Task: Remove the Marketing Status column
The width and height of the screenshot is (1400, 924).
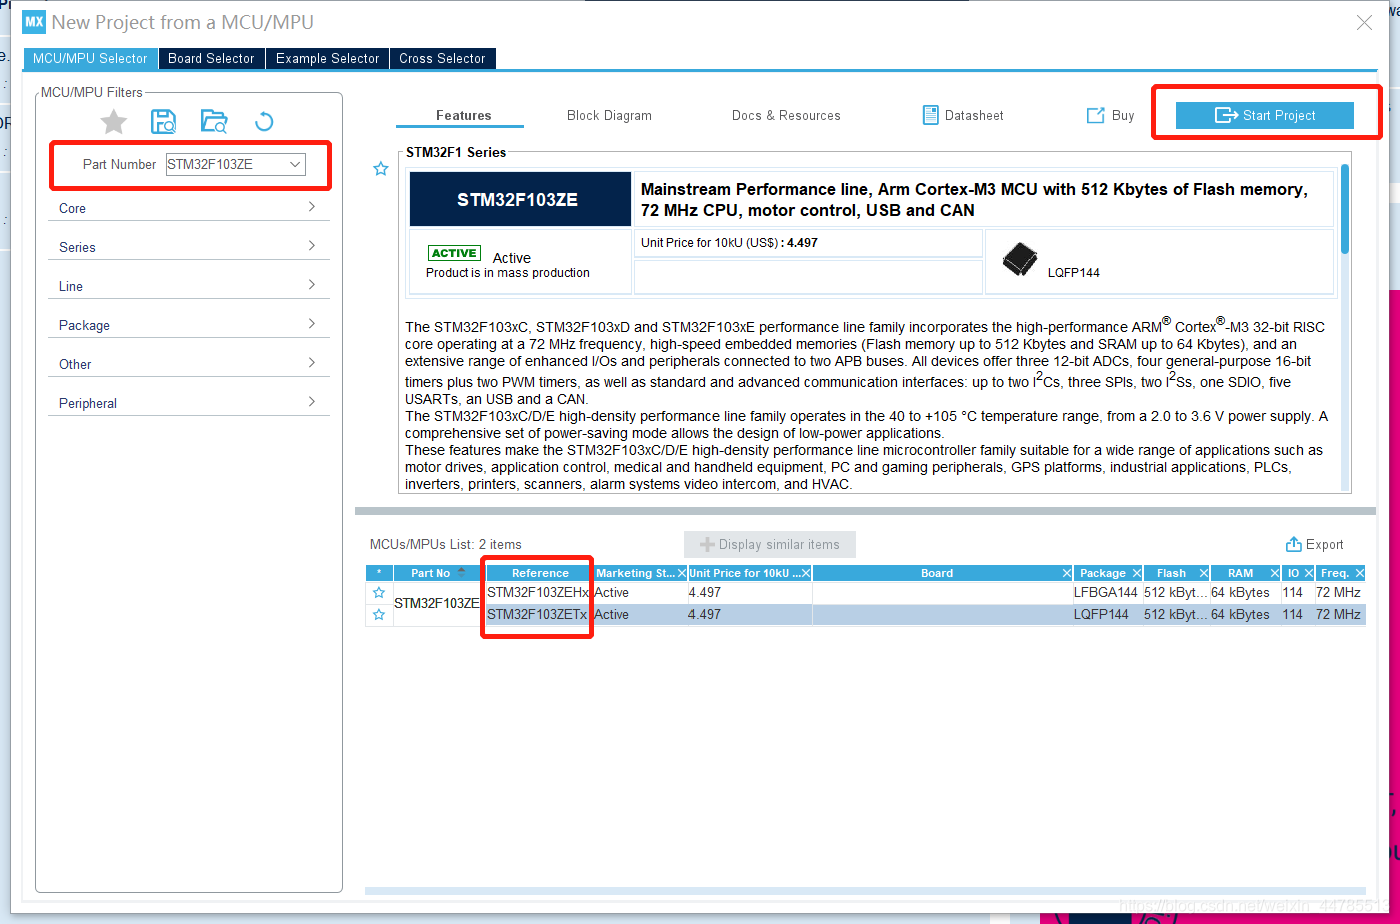Action: pos(682,573)
